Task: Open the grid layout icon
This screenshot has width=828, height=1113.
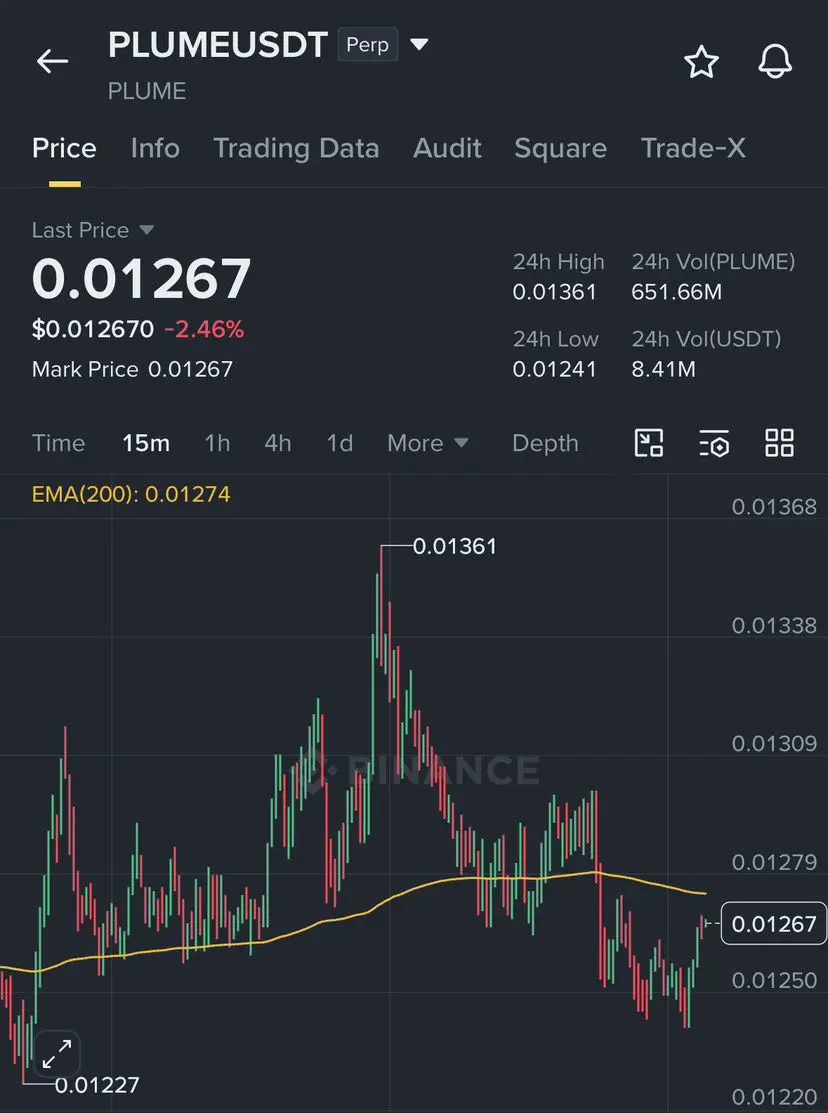Action: (779, 443)
